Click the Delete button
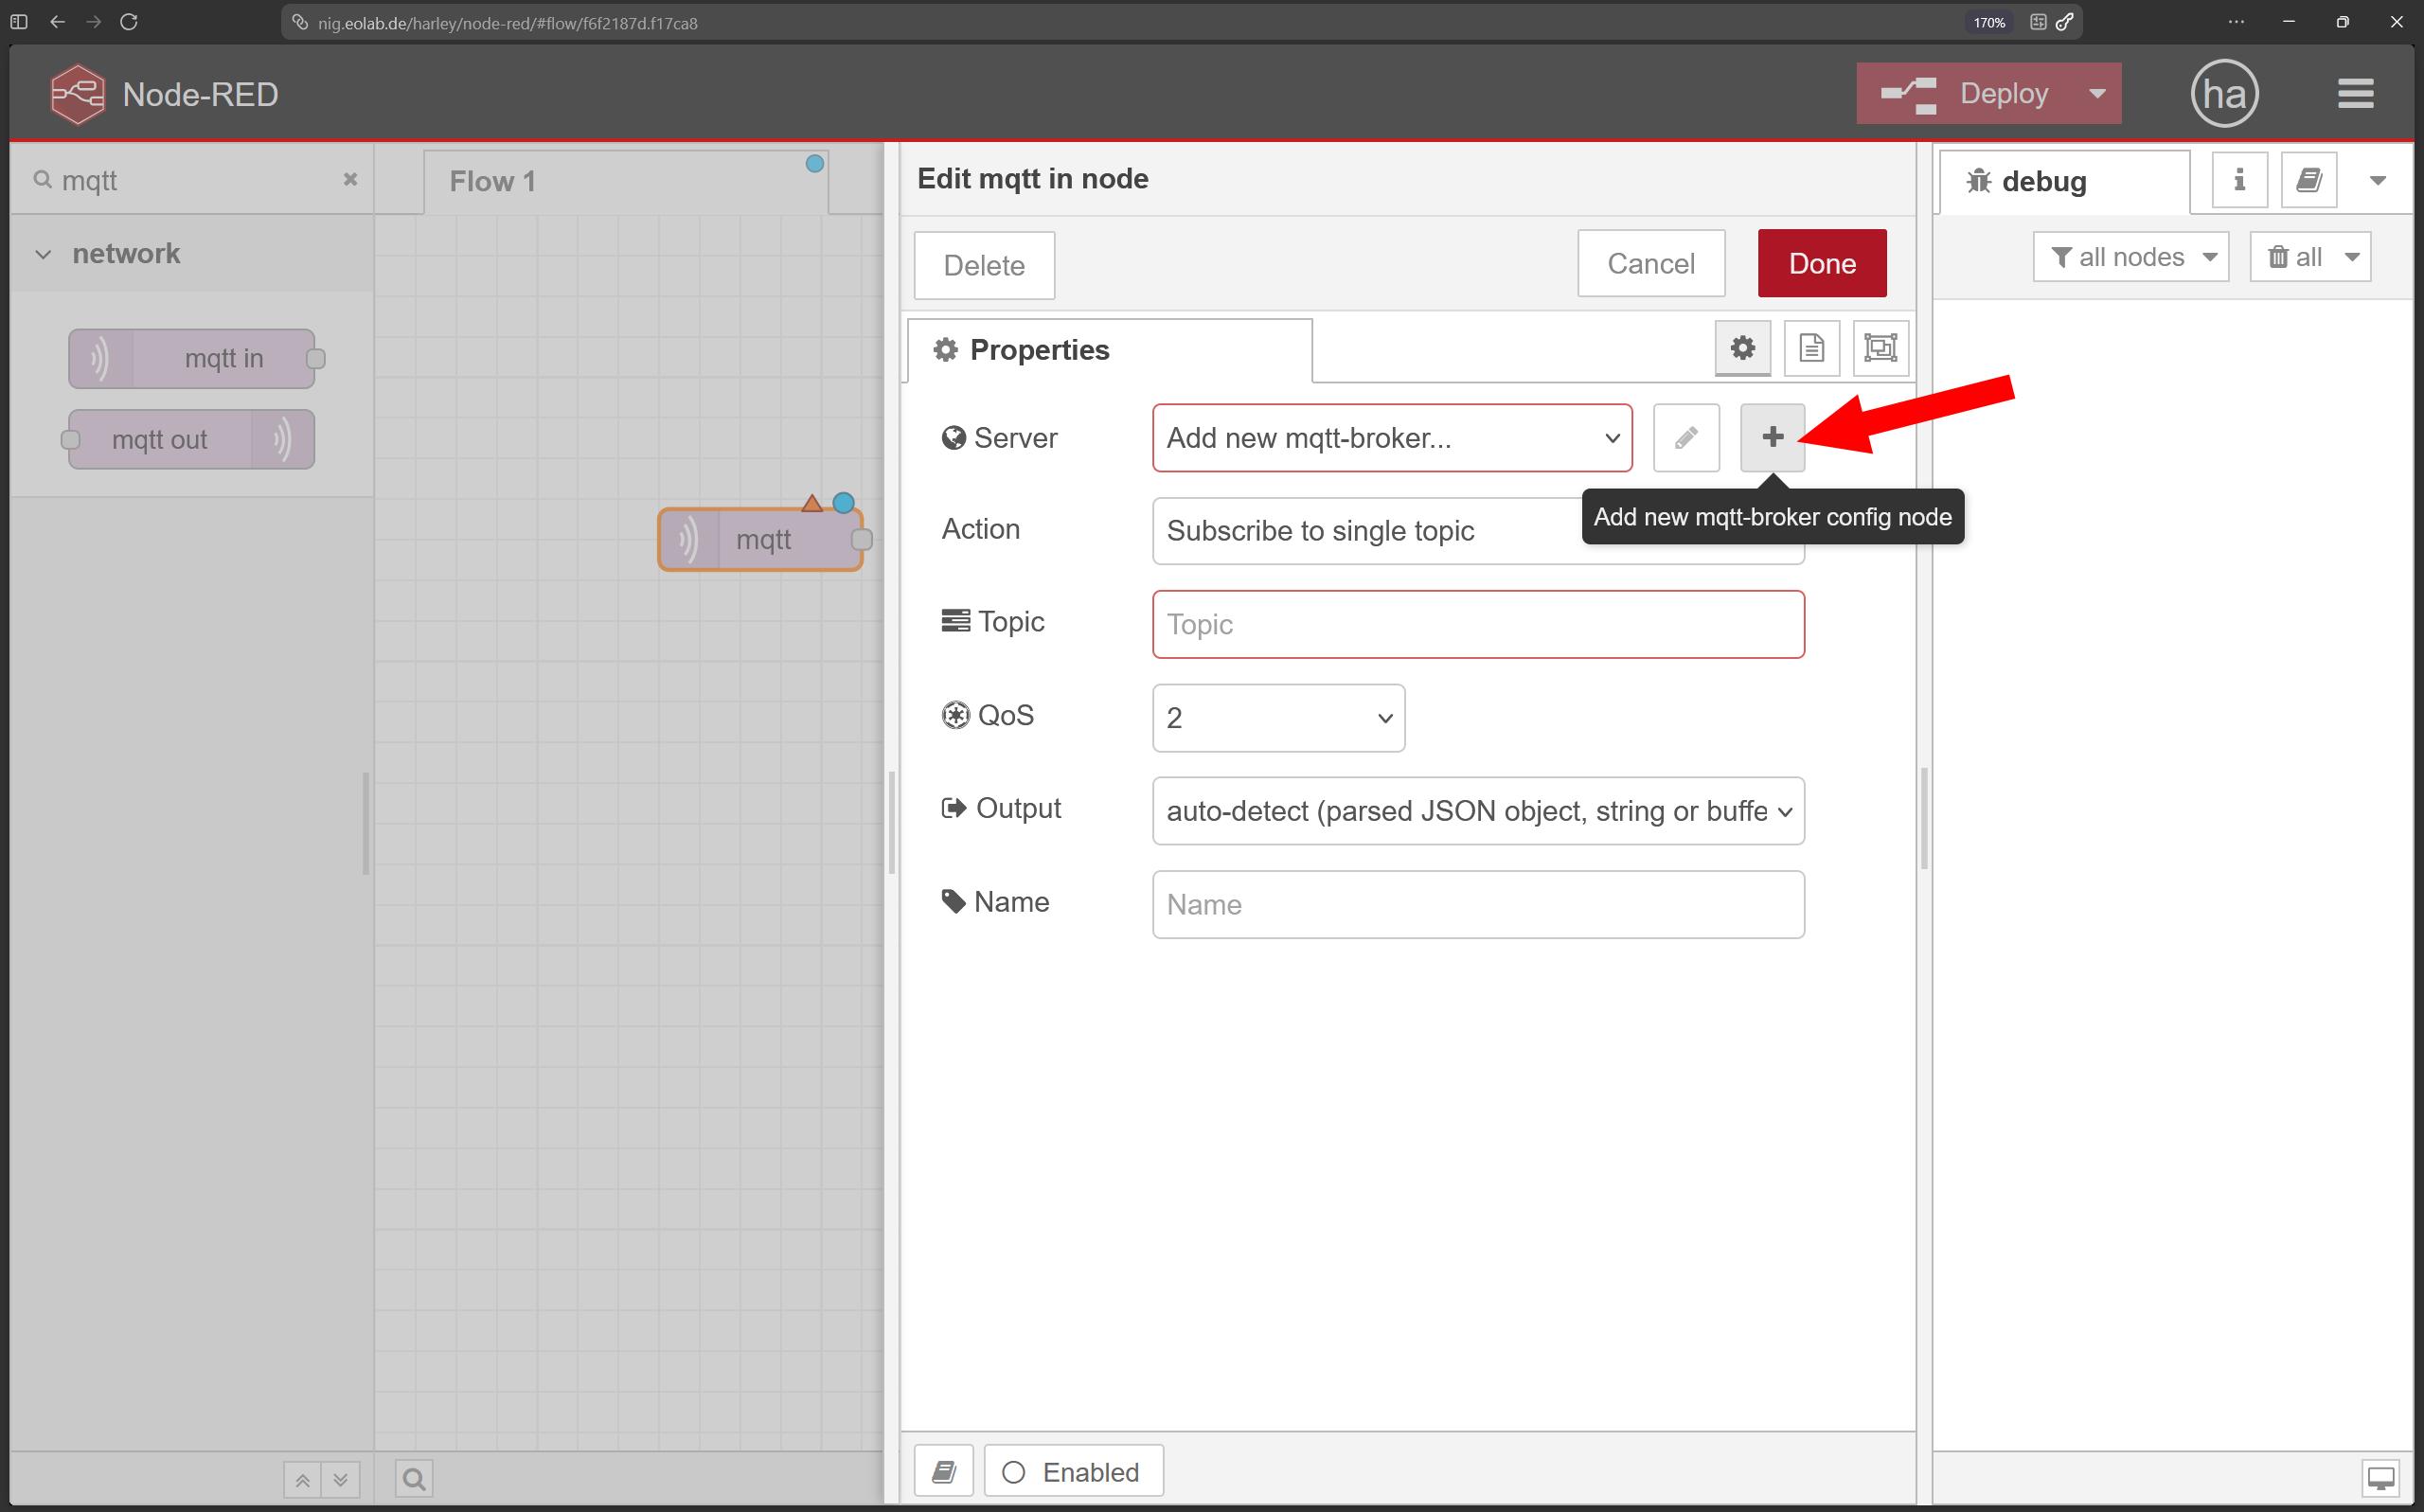The image size is (2424, 1512). (984, 265)
